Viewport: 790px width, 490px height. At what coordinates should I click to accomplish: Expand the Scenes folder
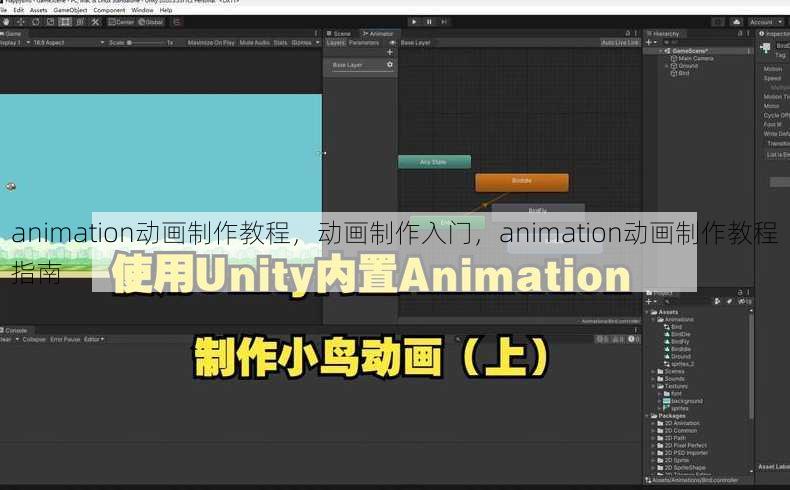pos(654,372)
